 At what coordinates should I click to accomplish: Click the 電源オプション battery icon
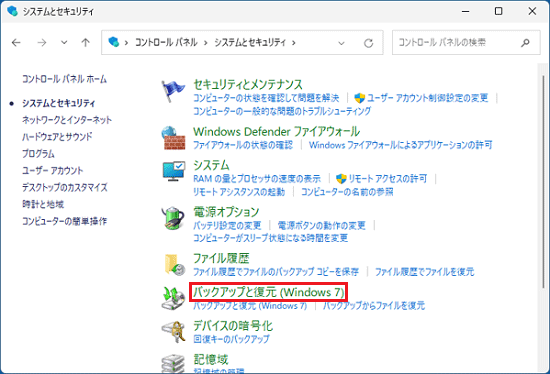click(173, 218)
